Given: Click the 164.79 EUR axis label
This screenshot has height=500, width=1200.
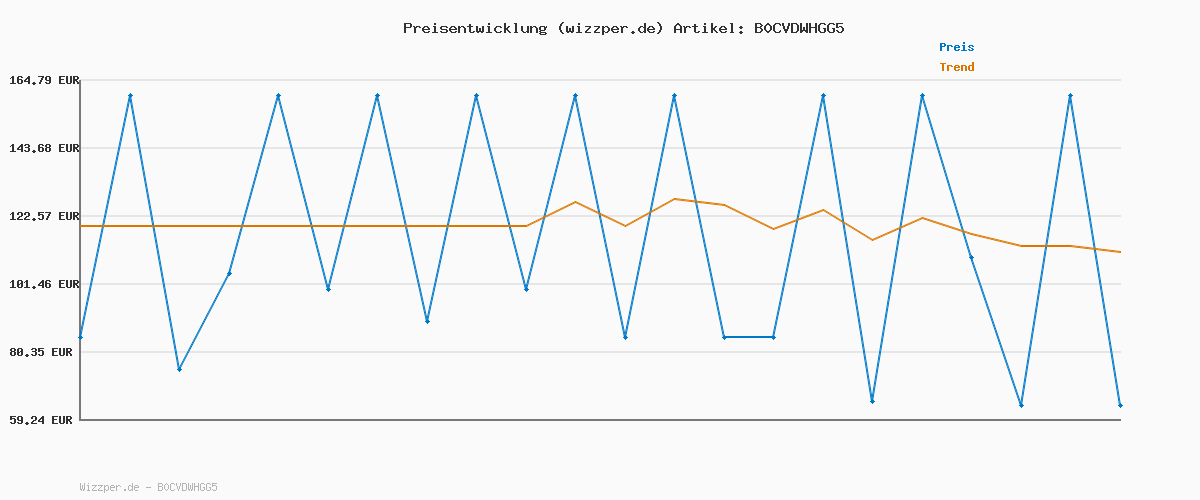Looking at the screenshot, I should (43, 80).
